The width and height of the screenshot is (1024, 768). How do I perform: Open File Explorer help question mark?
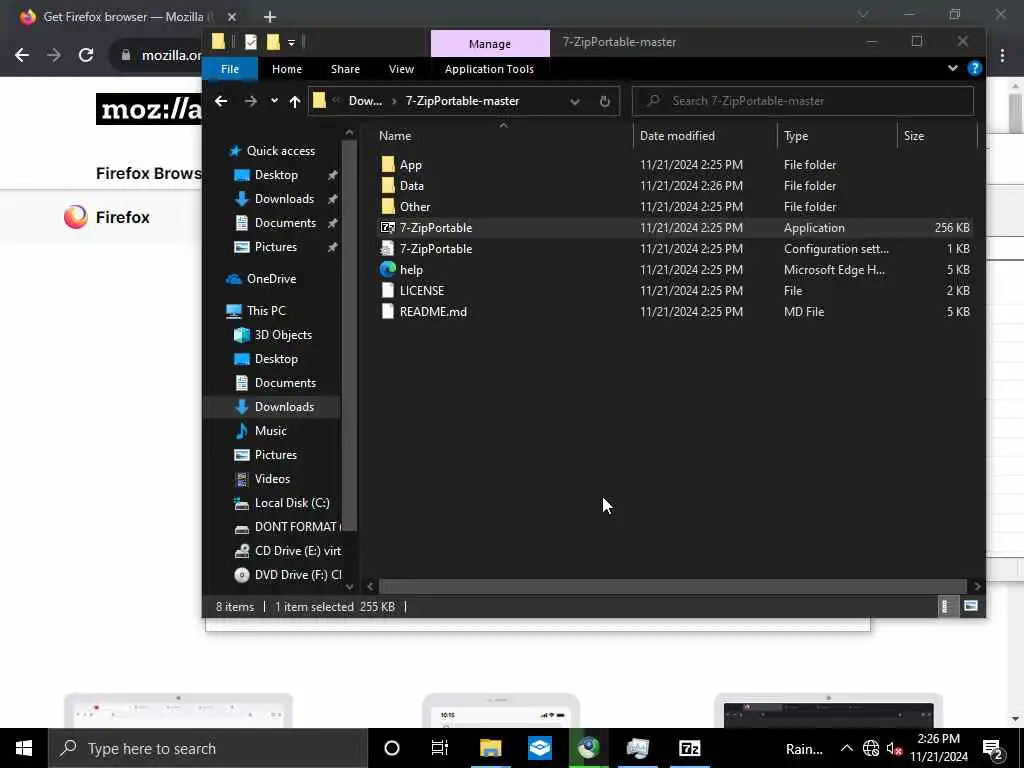[974, 68]
